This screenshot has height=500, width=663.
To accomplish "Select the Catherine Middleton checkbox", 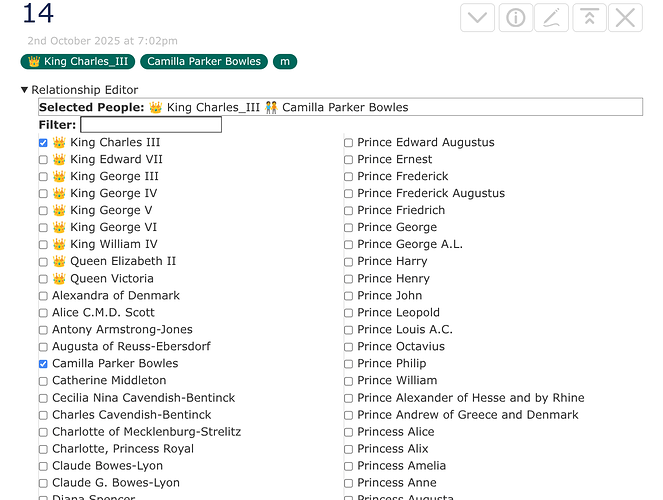I will pyautogui.click(x=43, y=381).
